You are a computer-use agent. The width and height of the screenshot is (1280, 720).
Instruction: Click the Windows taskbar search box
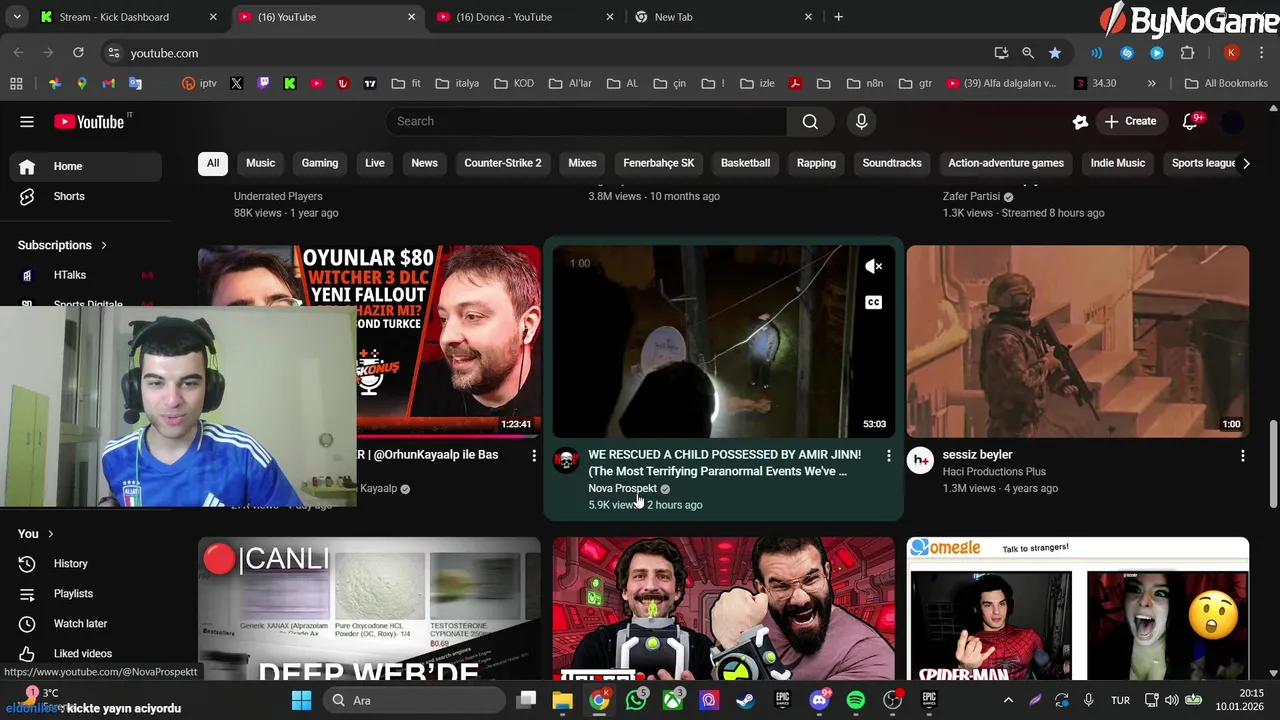[412, 700]
